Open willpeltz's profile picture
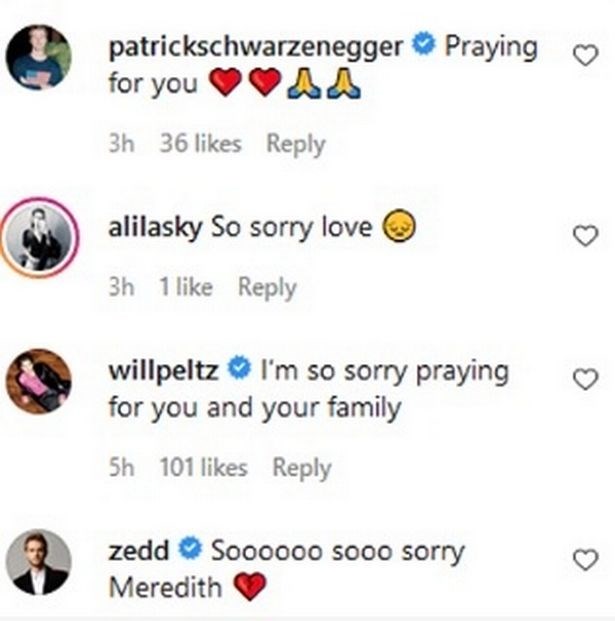The width and height of the screenshot is (615, 621). point(39,381)
